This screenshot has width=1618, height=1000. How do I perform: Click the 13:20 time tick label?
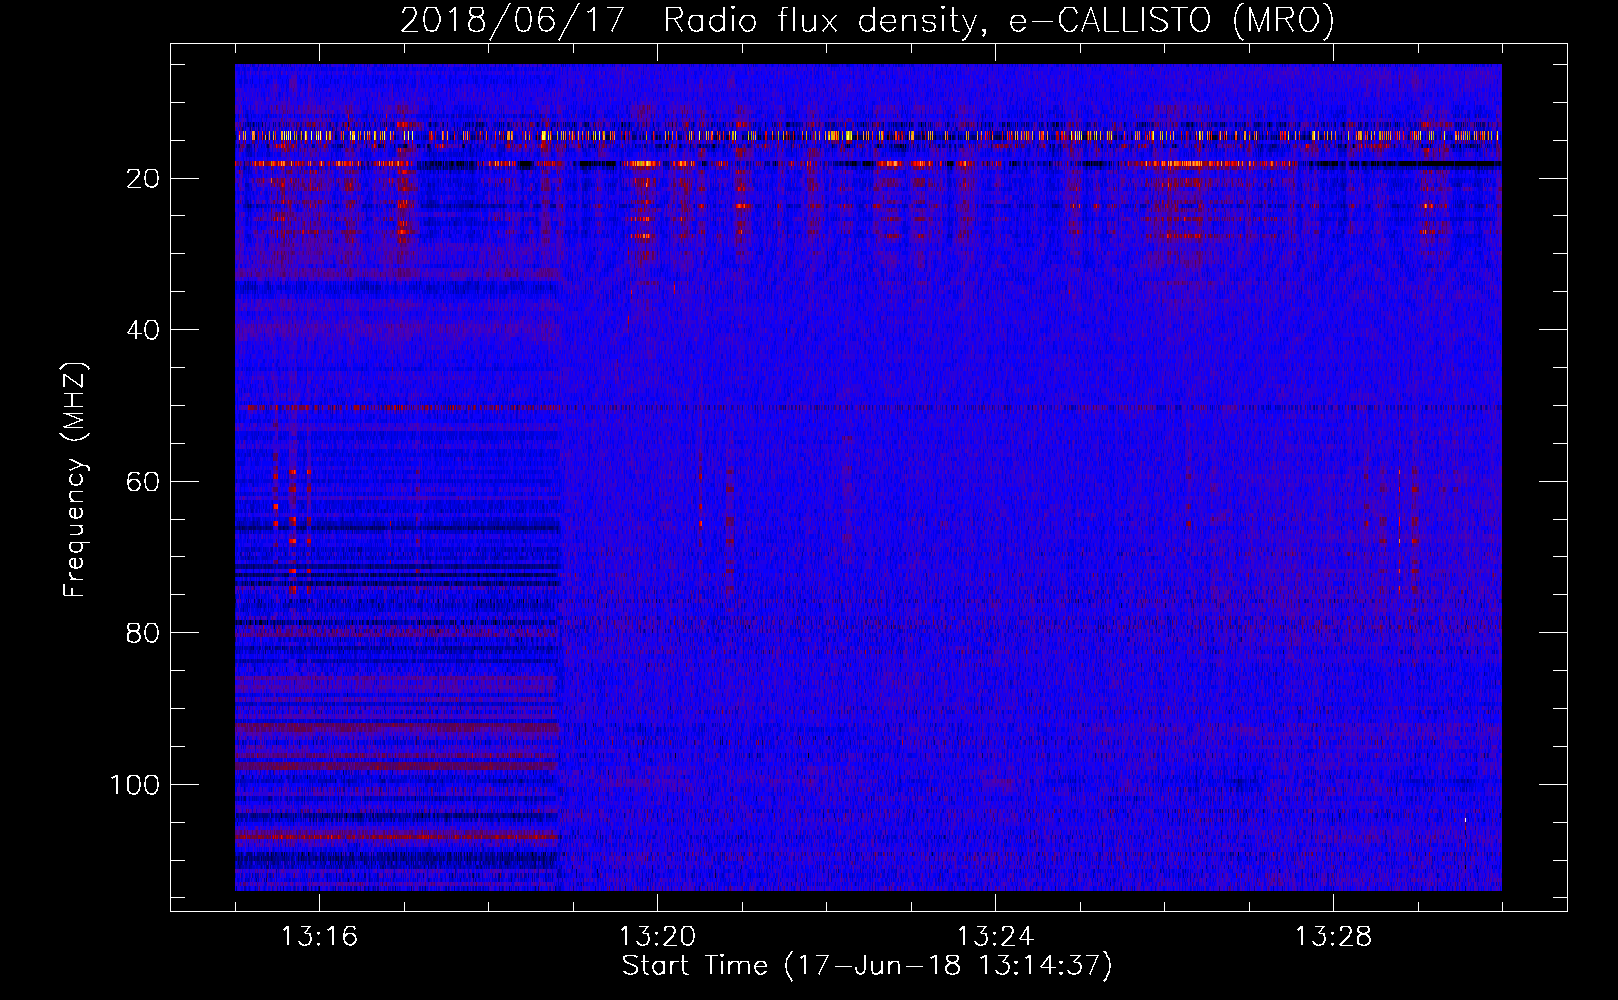click(657, 937)
